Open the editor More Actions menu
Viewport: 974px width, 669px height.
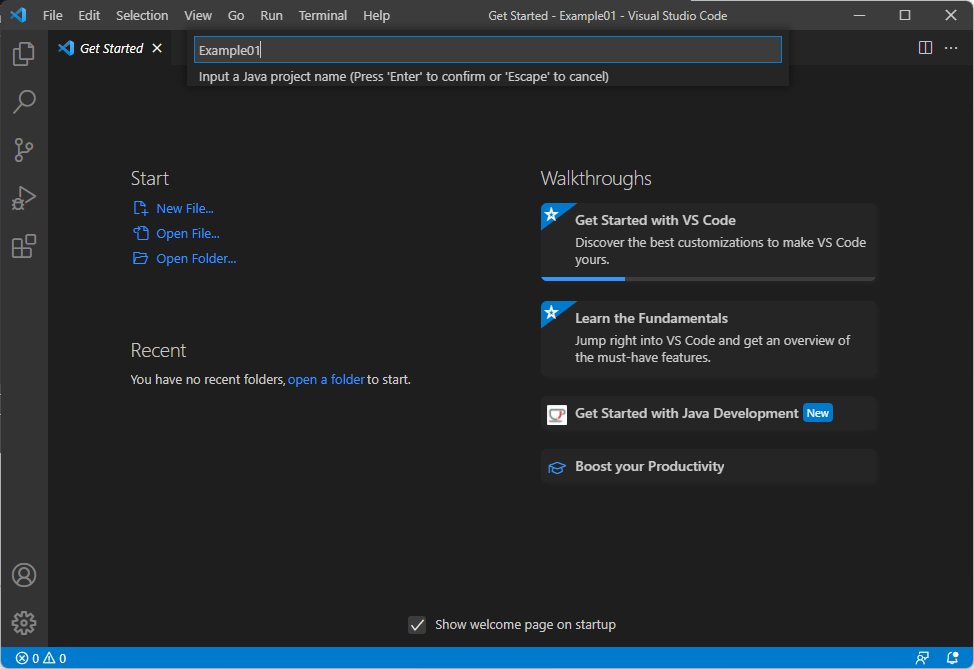[x=951, y=48]
